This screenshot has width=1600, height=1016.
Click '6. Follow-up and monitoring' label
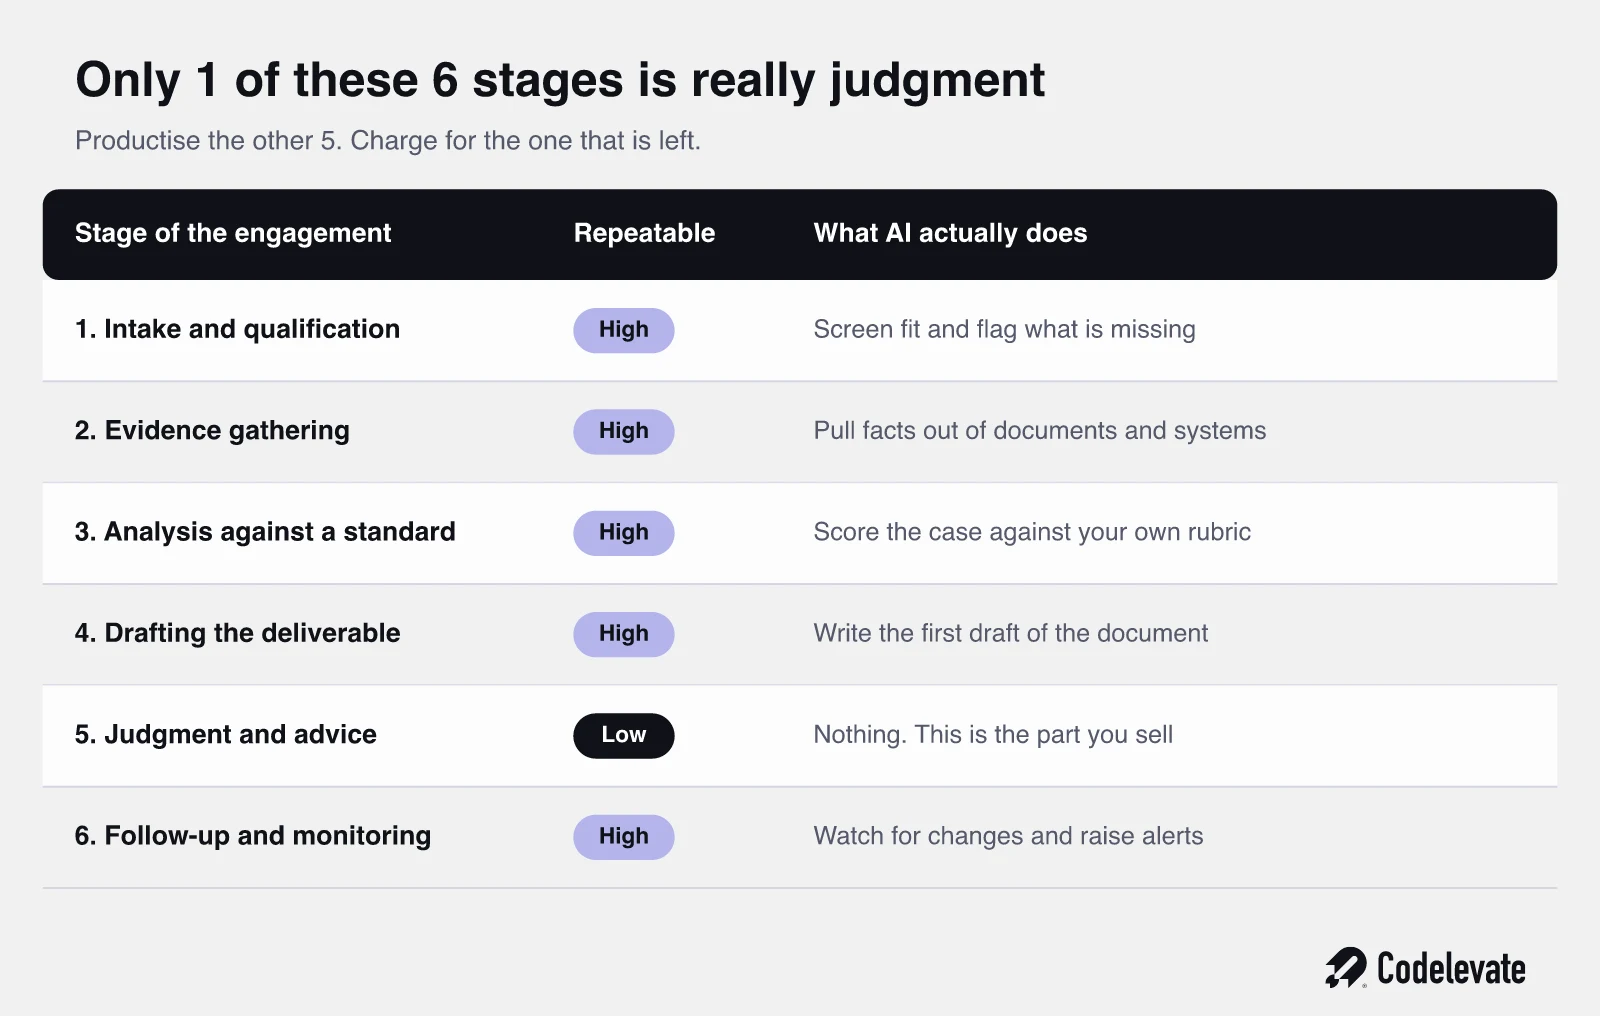tap(253, 836)
